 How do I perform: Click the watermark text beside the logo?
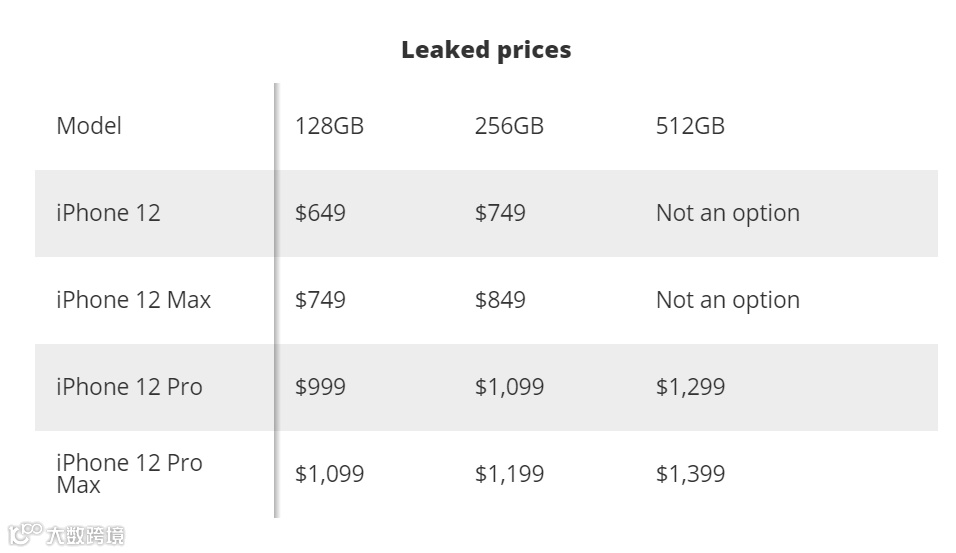[85, 535]
